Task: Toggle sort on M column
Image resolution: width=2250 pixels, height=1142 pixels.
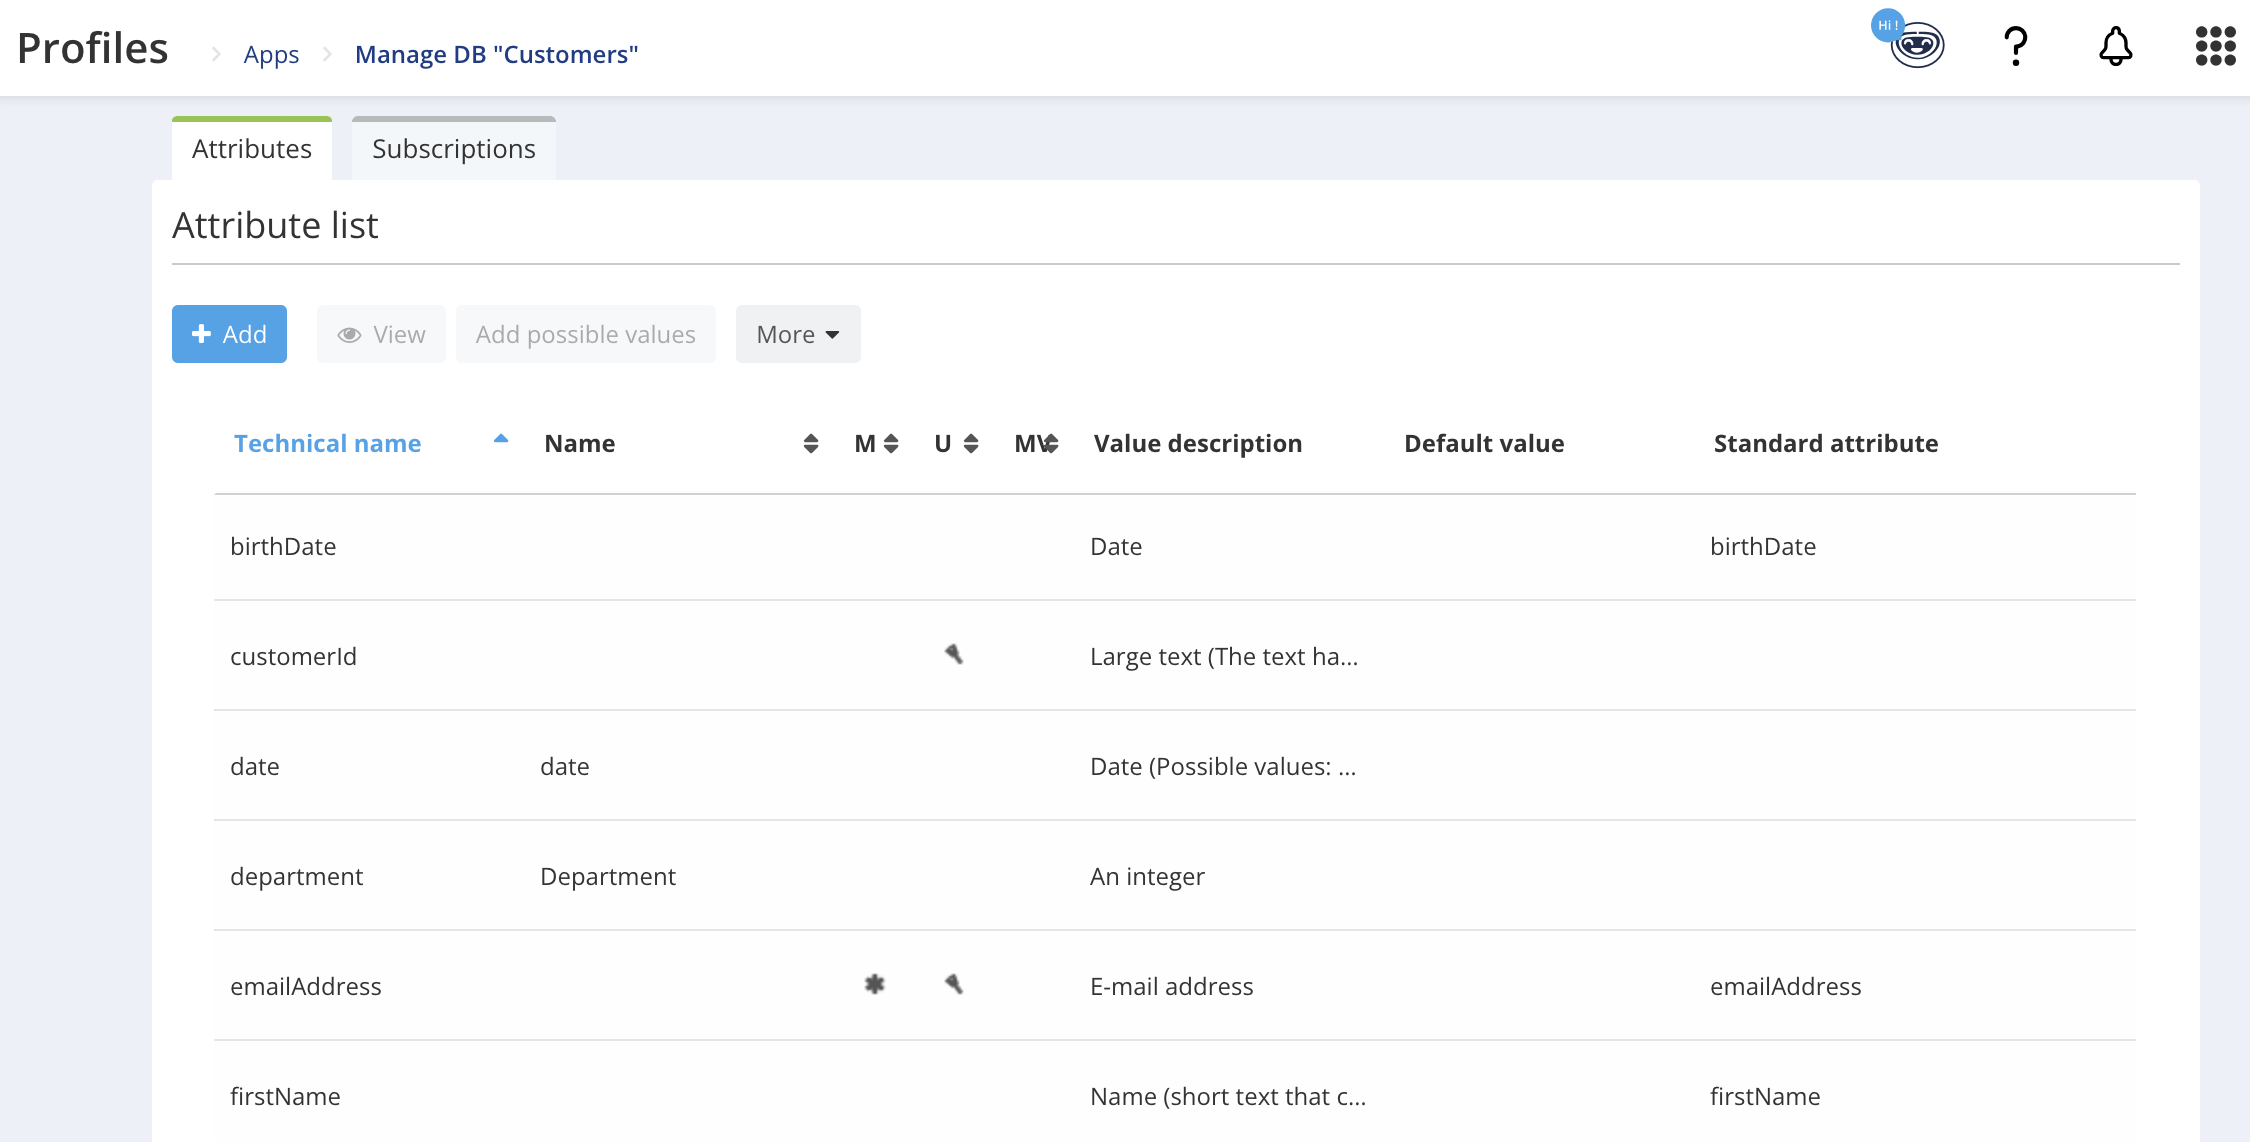Action: tap(891, 444)
